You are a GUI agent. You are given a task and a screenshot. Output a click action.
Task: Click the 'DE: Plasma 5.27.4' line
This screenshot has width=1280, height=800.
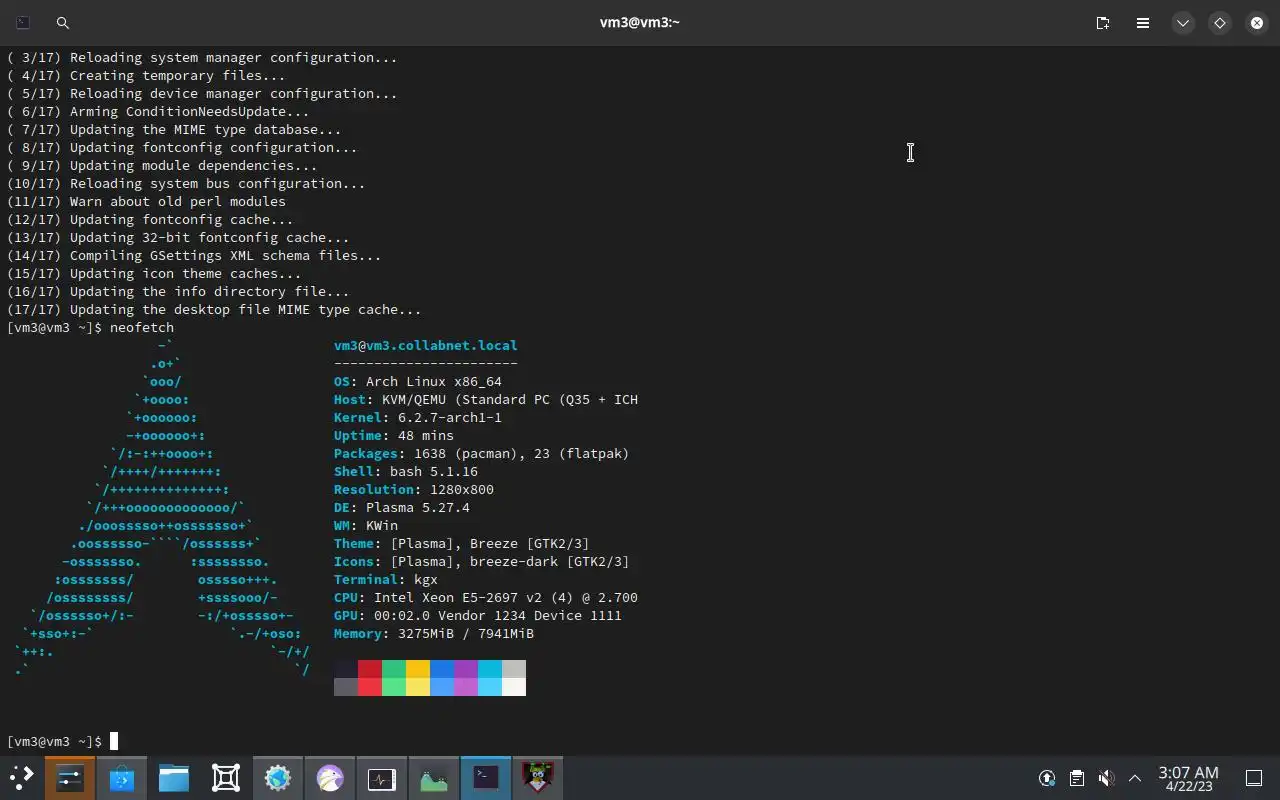point(402,508)
